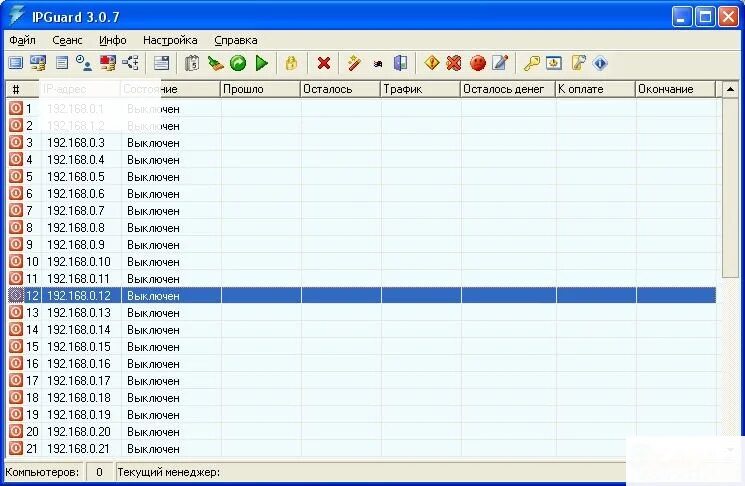Viewport: 745px width, 486px height.
Task: Open the Справка menu
Action: coord(236,40)
